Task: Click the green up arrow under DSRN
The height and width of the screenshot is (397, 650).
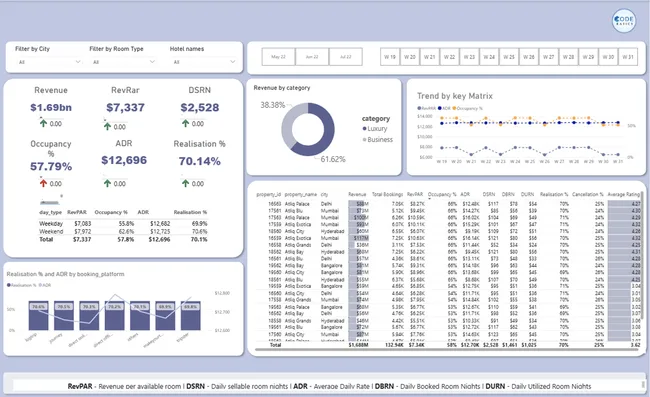Action: pos(185,123)
